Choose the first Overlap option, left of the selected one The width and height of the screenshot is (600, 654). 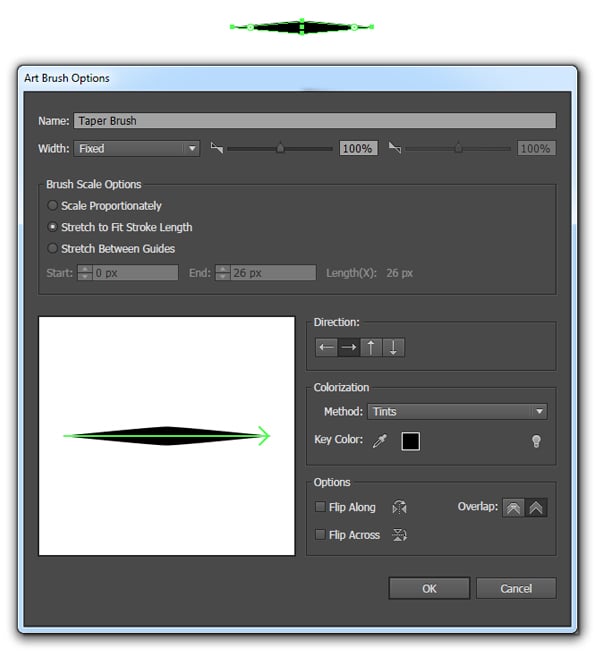(514, 508)
